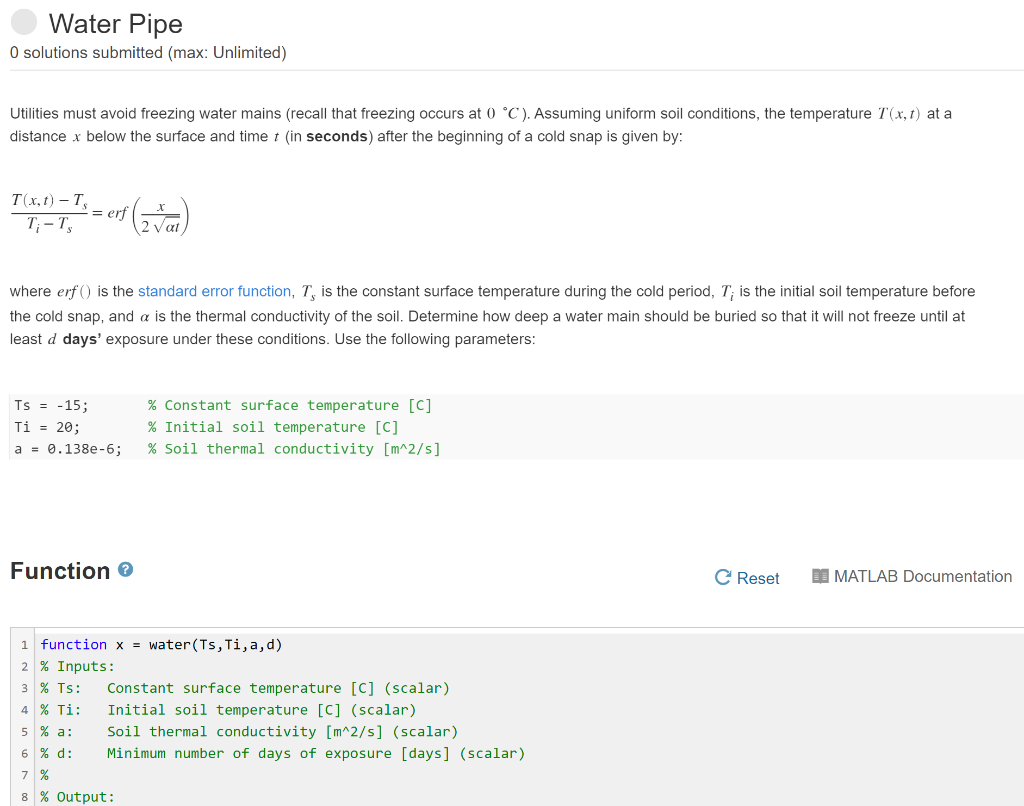Click line number 1 in the editor gutter
Viewport: 1024px width, 806px height.
pyautogui.click(x=23, y=644)
